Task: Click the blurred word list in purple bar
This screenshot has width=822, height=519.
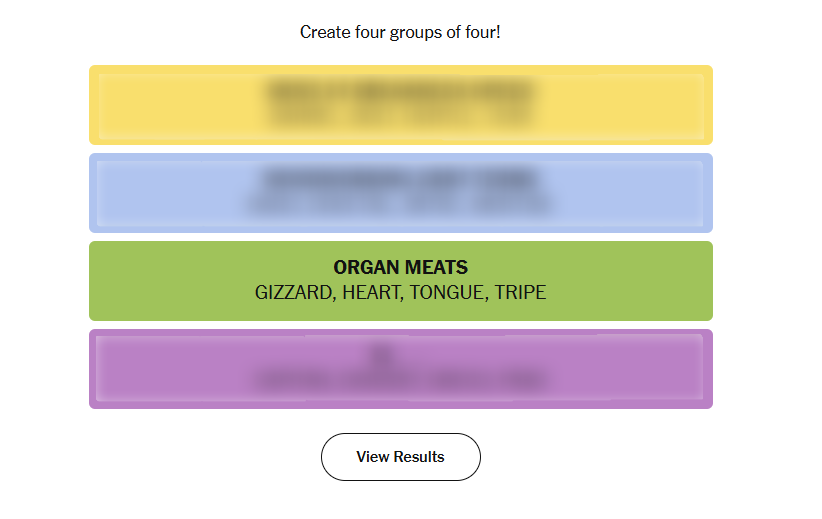Action: pos(400,381)
